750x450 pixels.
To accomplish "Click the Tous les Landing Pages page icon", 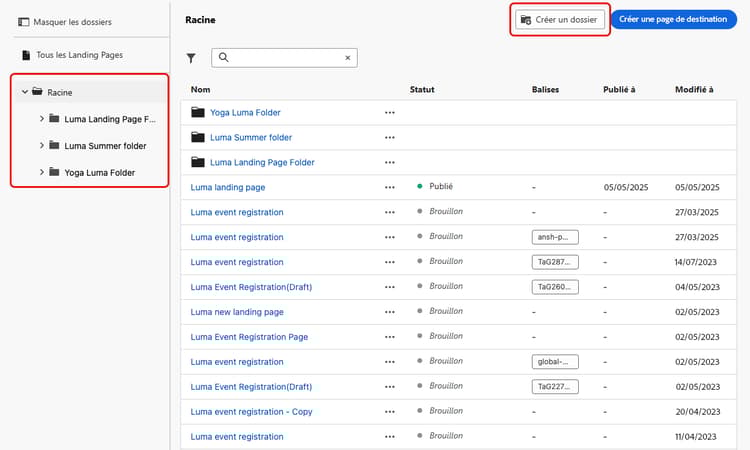I will tap(25, 55).
